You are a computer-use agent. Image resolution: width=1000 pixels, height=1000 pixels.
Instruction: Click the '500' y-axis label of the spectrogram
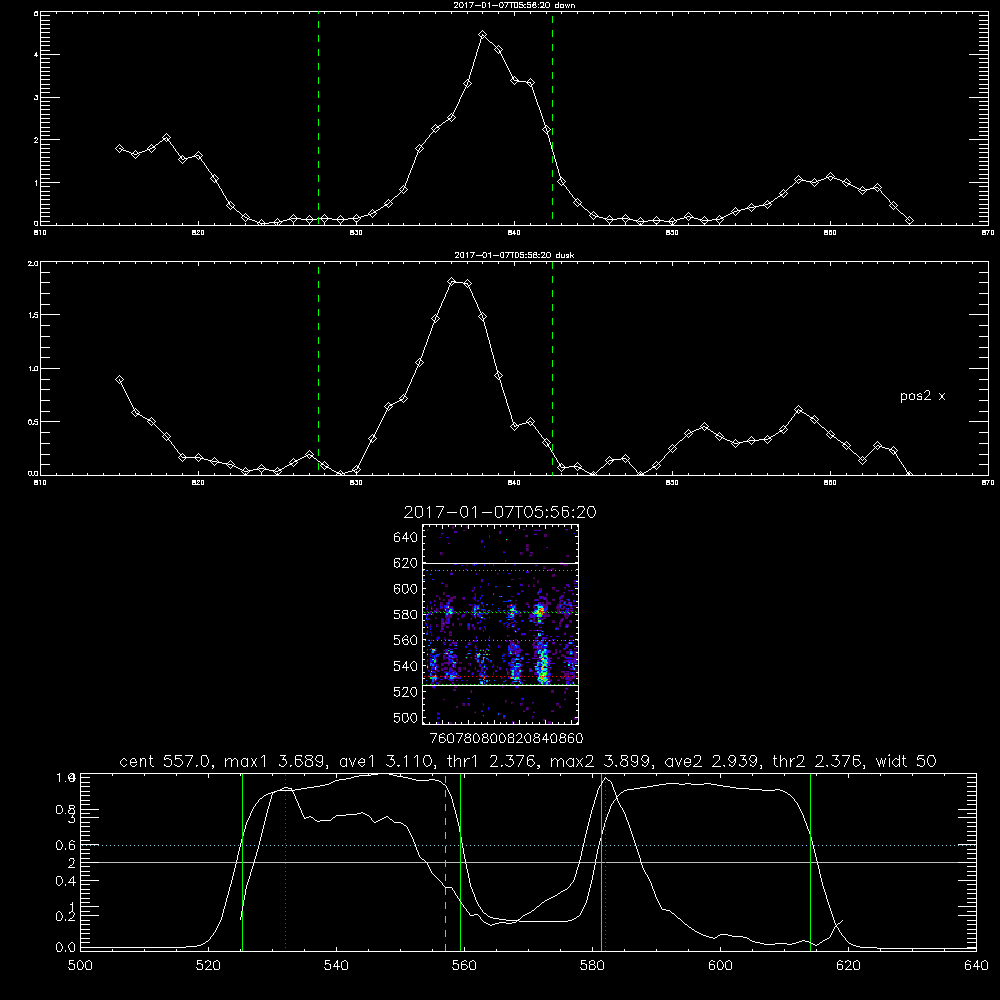coord(406,717)
